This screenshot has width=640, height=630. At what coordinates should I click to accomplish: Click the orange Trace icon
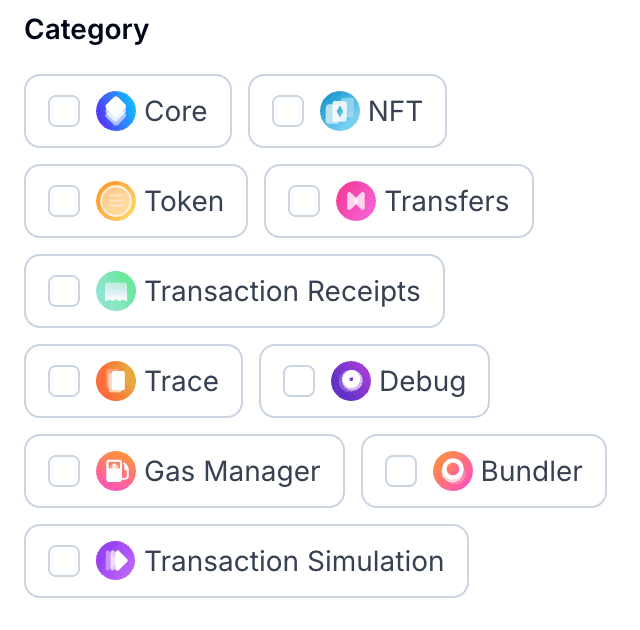tap(116, 381)
